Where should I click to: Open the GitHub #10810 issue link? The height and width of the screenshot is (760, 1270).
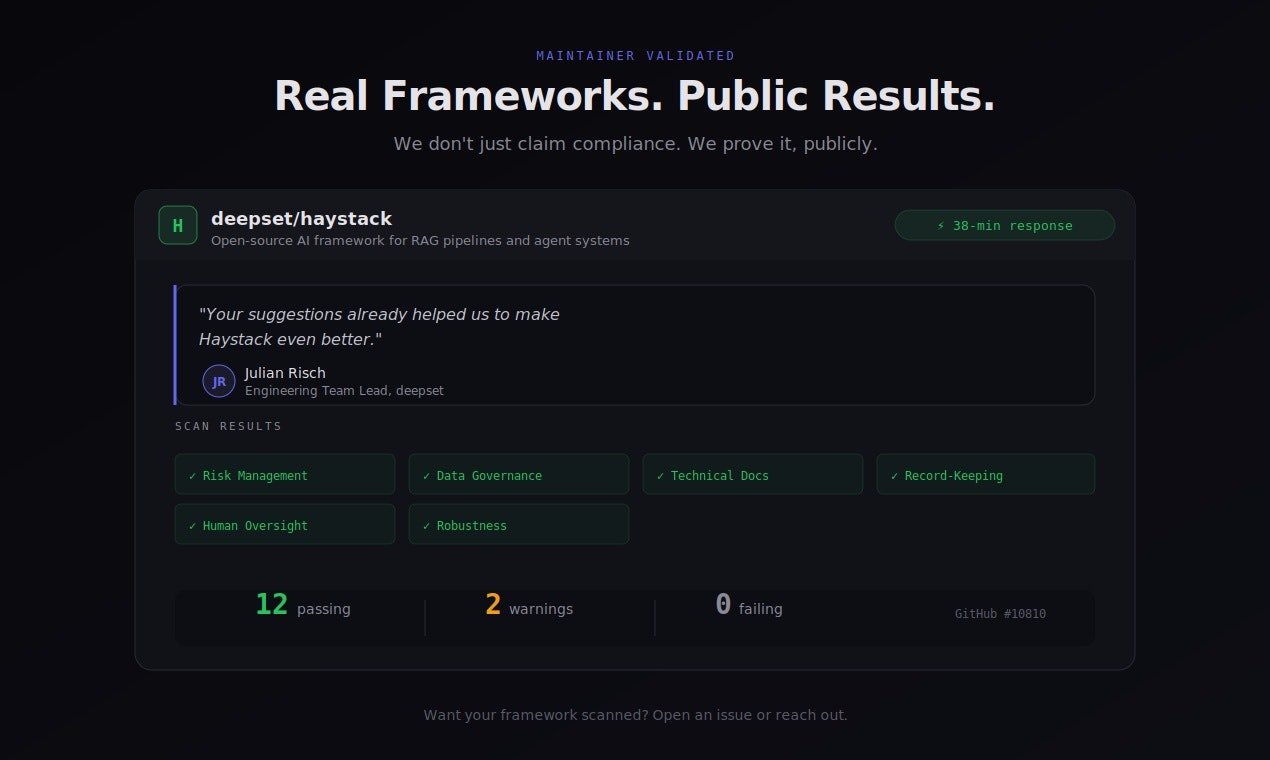click(x=1000, y=614)
